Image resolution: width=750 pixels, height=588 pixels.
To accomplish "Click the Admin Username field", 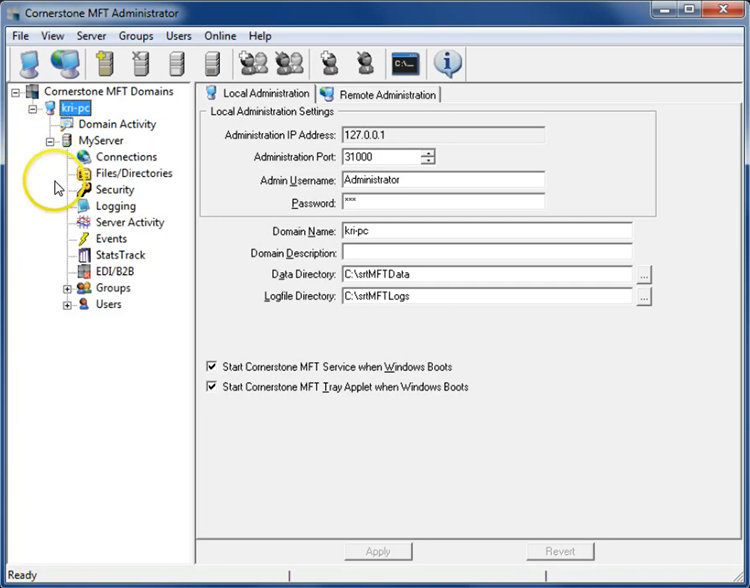I will click(x=443, y=179).
